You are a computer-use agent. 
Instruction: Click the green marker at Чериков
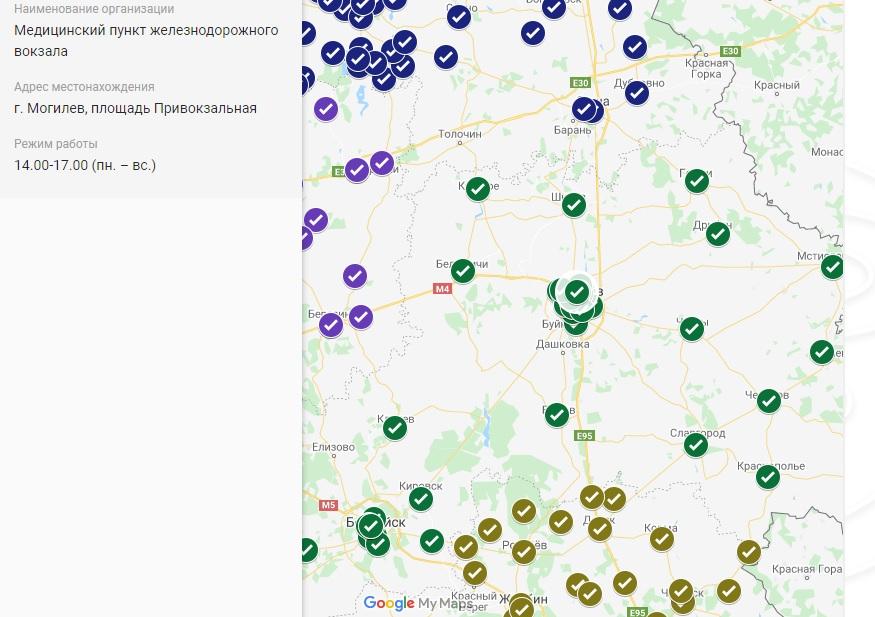click(x=768, y=400)
